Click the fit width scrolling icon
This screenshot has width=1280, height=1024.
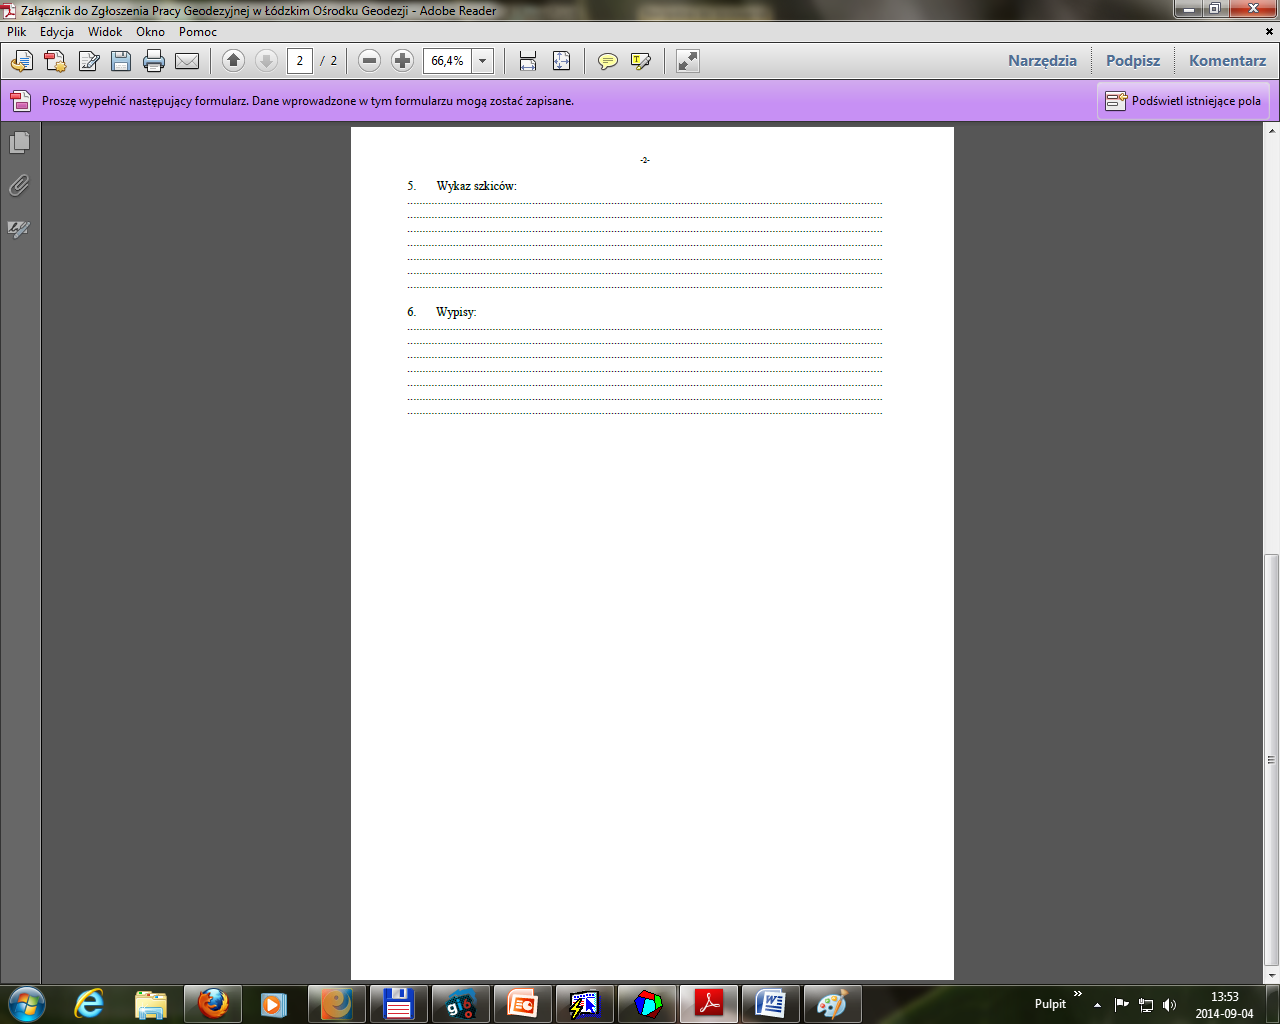528,61
